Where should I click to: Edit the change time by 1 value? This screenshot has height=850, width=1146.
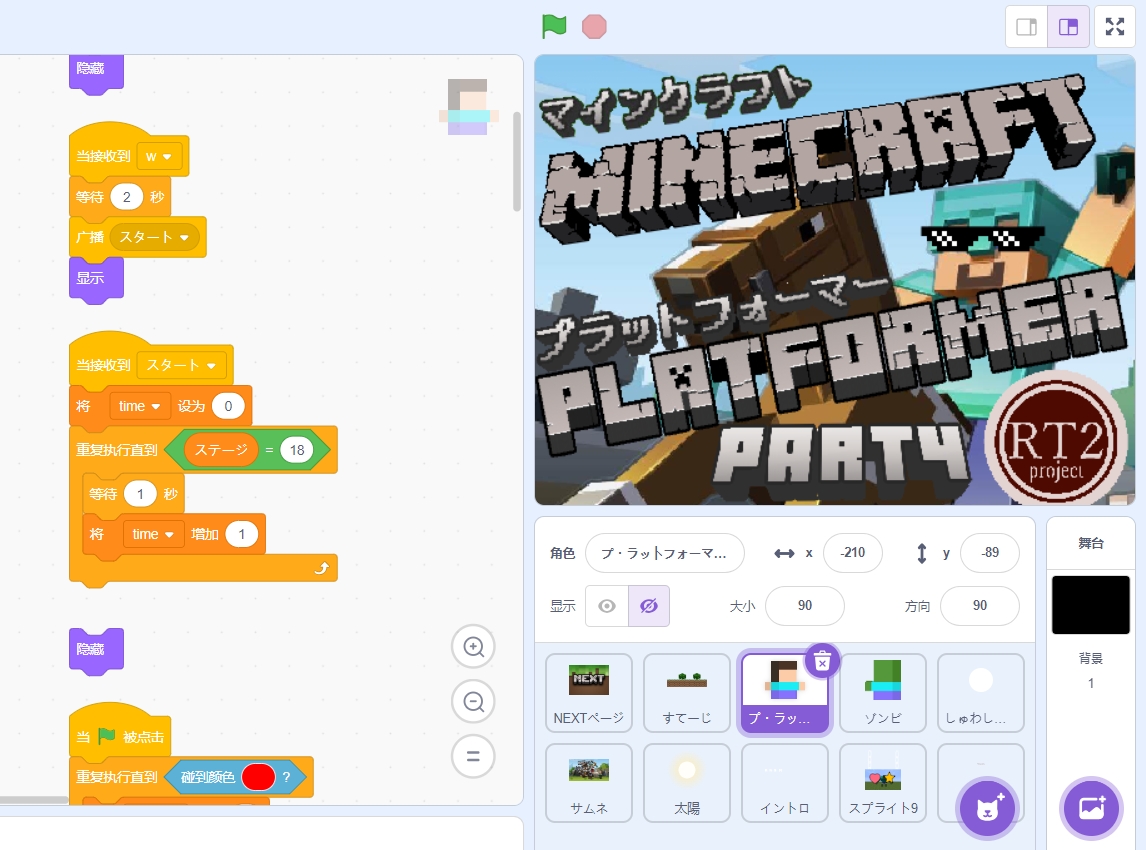point(242,535)
